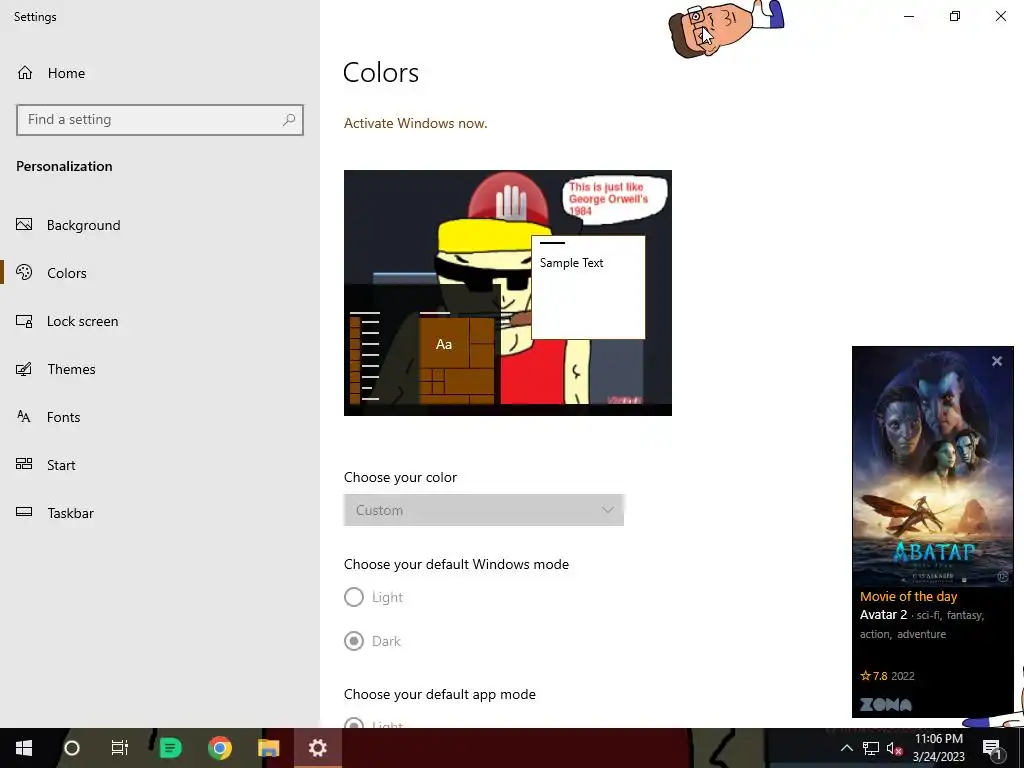Focus the Find a setting search box
This screenshot has height=768, width=1024.
159,120
